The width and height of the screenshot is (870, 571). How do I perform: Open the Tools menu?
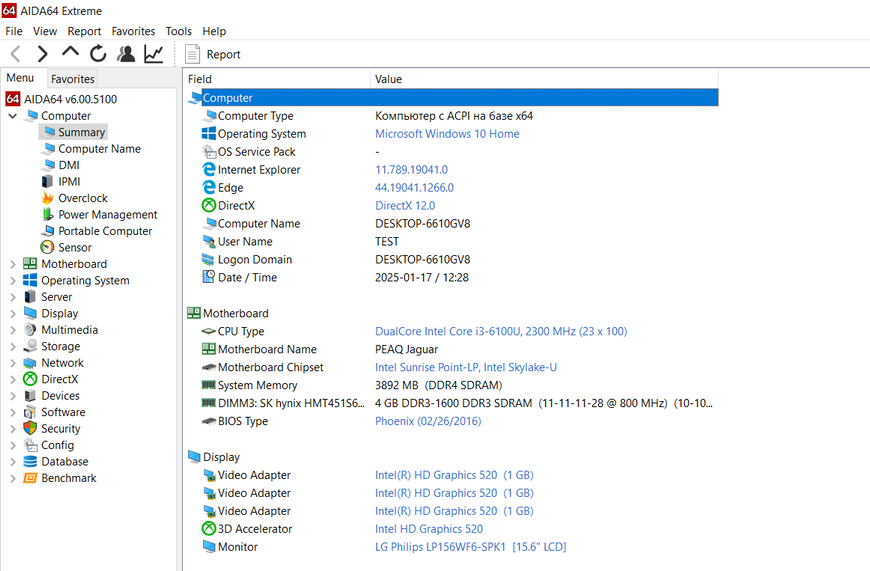coord(179,31)
